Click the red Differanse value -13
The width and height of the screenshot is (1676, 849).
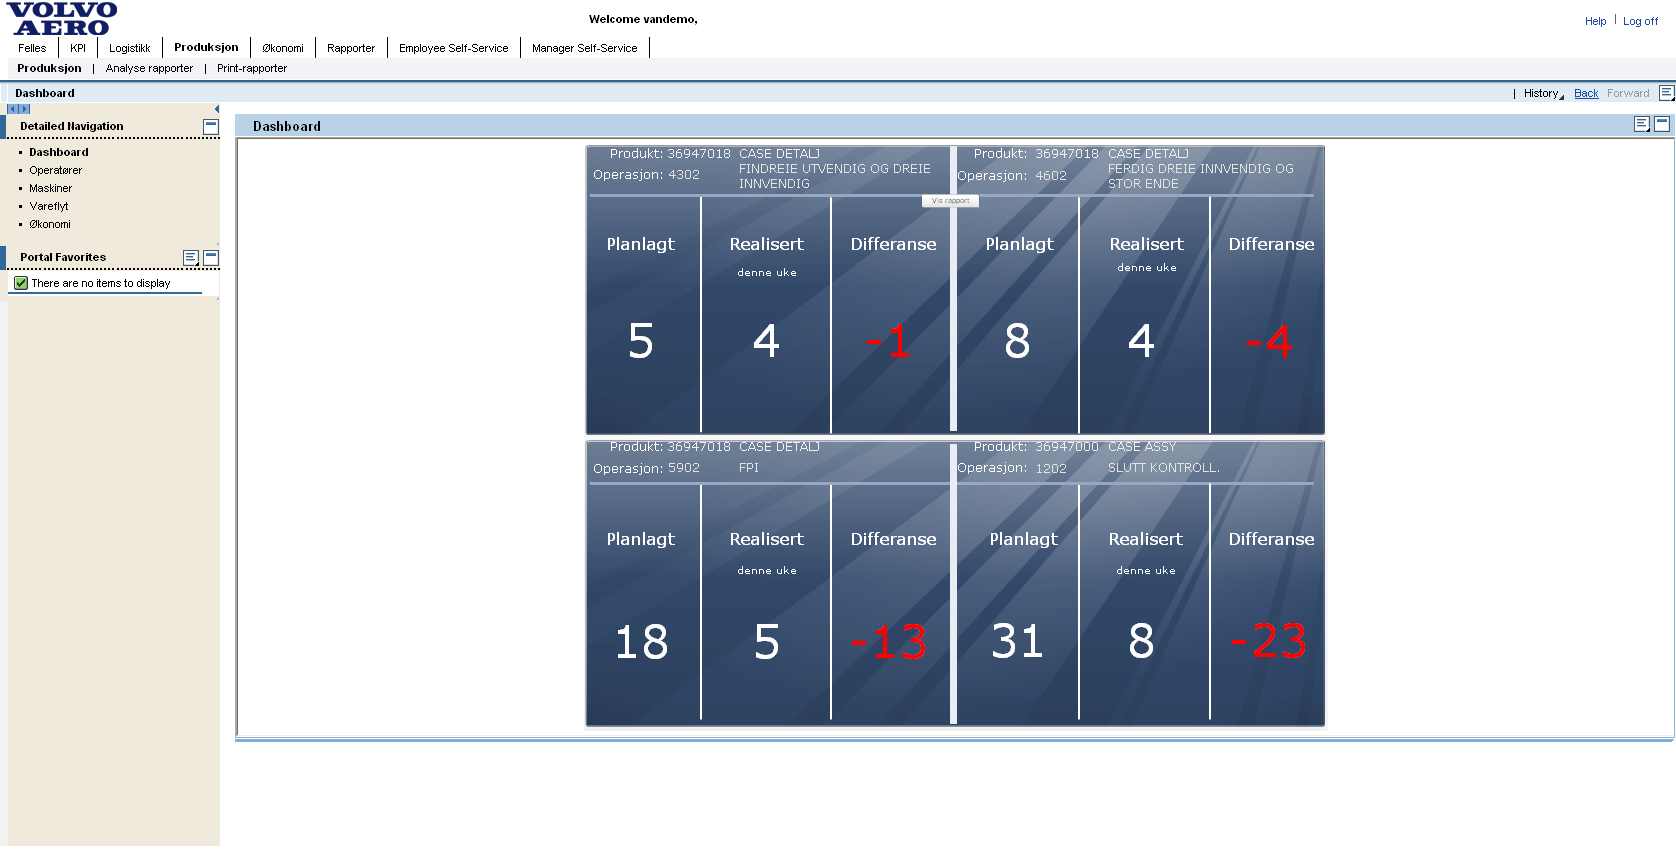click(888, 642)
